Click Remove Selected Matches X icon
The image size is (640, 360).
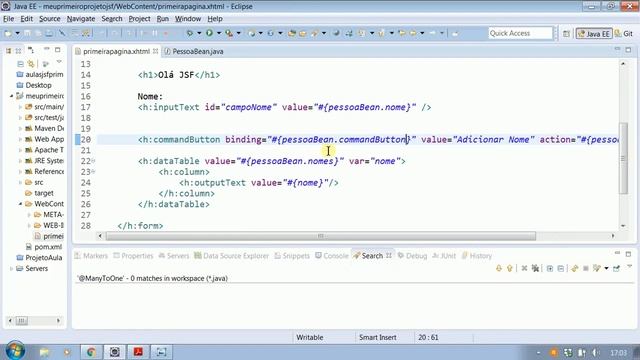[x=524, y=268]
